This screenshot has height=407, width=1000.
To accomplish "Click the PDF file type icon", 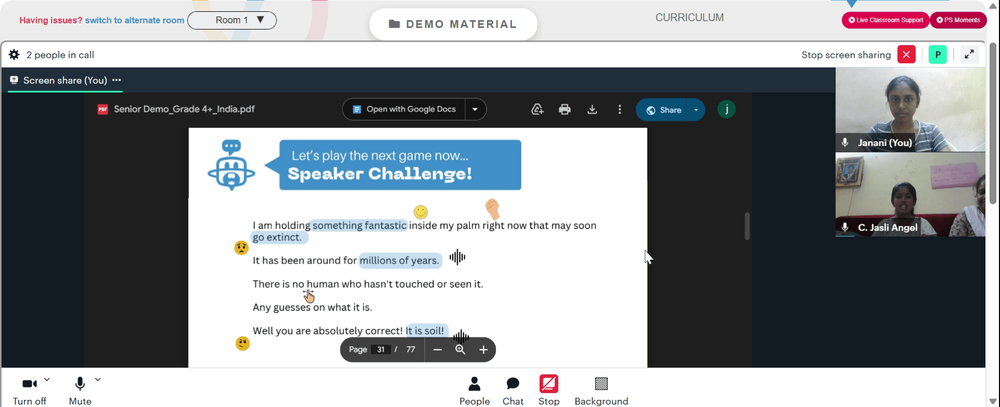I will (x=103, y=109).
